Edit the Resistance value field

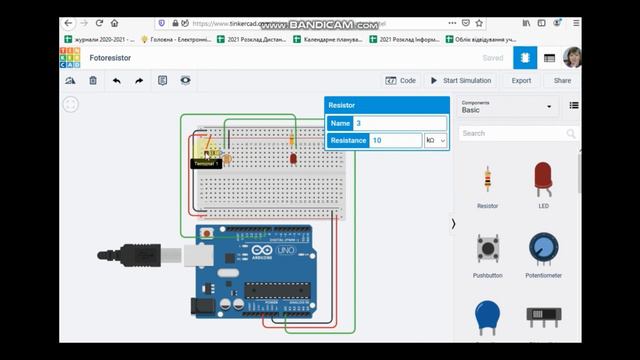396,140
